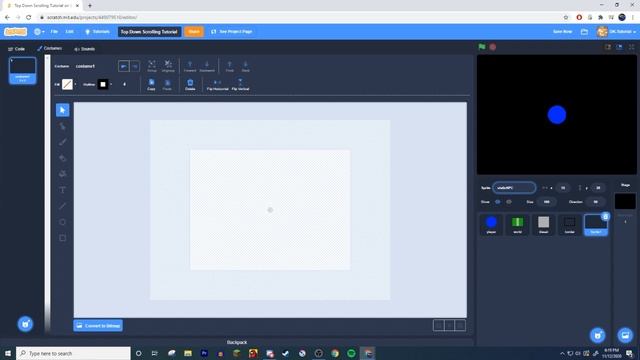Click Choose a Costume button
The height and width of the screenshot is (360, 640).
point(25,324)
